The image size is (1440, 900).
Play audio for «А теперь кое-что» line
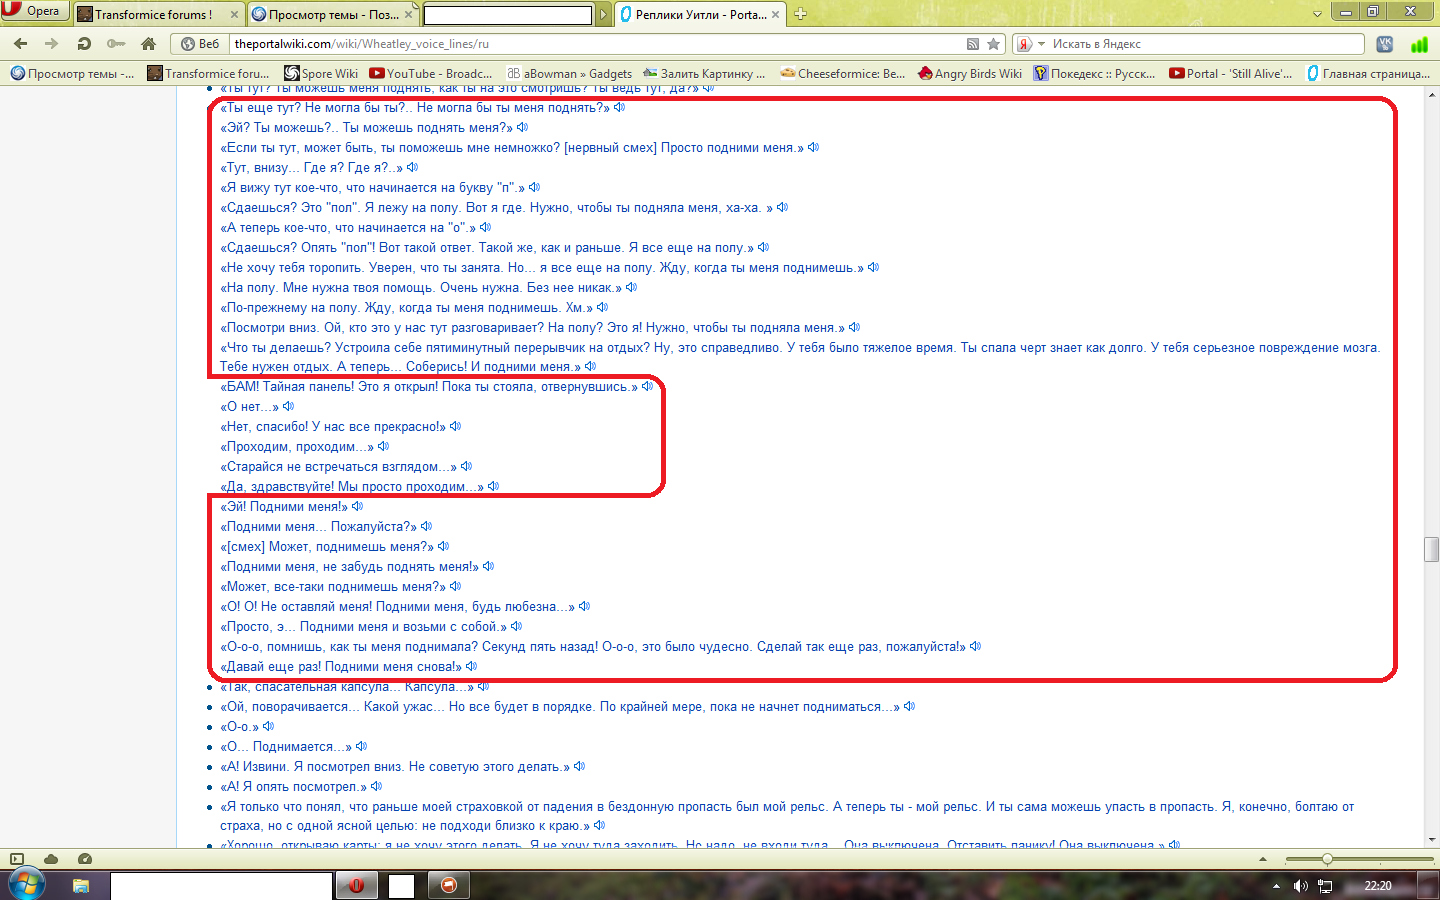[x=486, y=227]
